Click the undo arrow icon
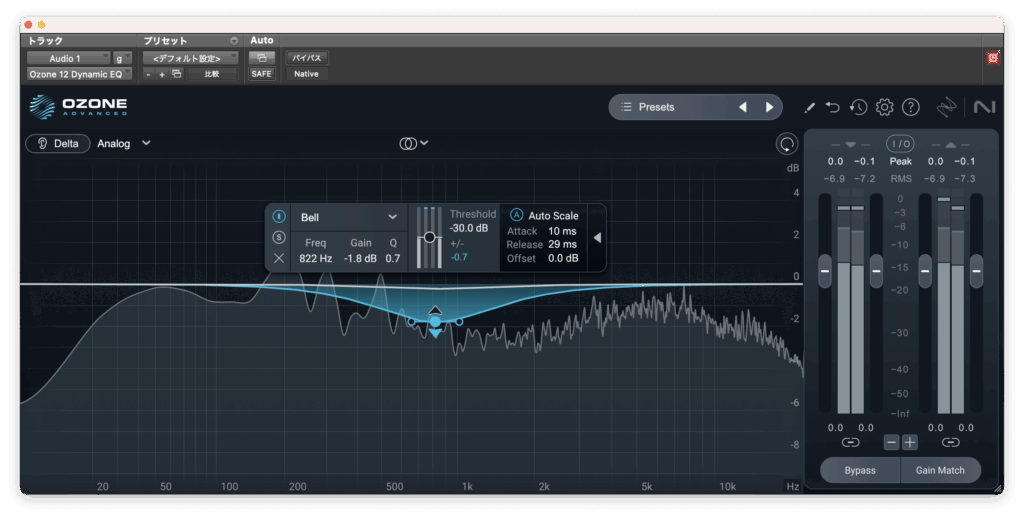 click(x=833, y=107)
